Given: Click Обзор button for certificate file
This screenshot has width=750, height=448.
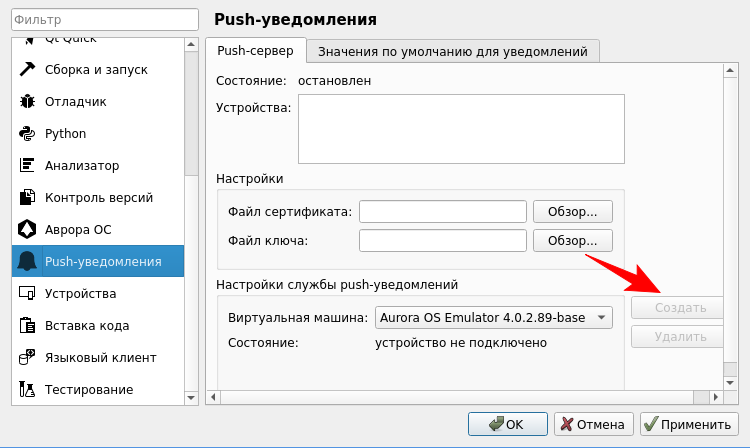Looking at the screenshot, I should pyautogui.click(x=572, y=211).
